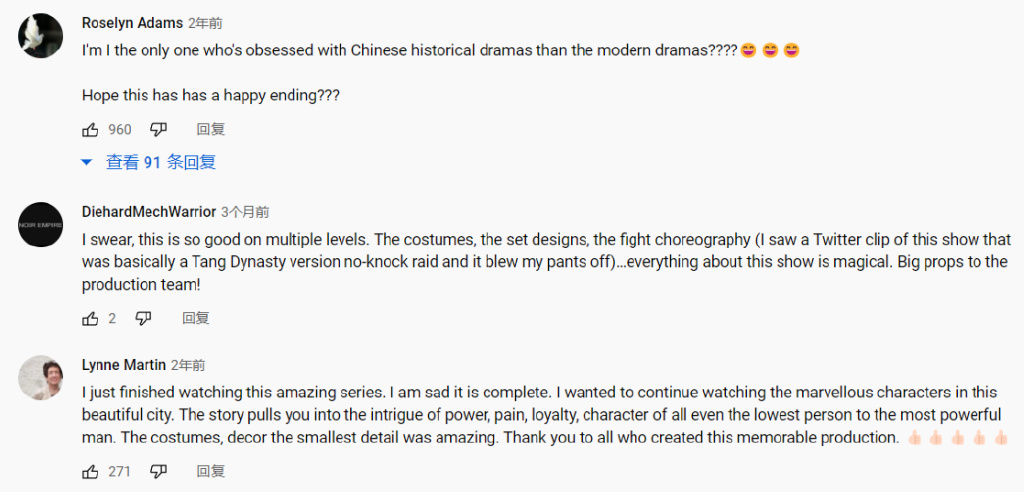Viewport: 1024px width, 492px height.
Task: Dislike Roselyn Adams' comment
Action: tap(158, 129)
